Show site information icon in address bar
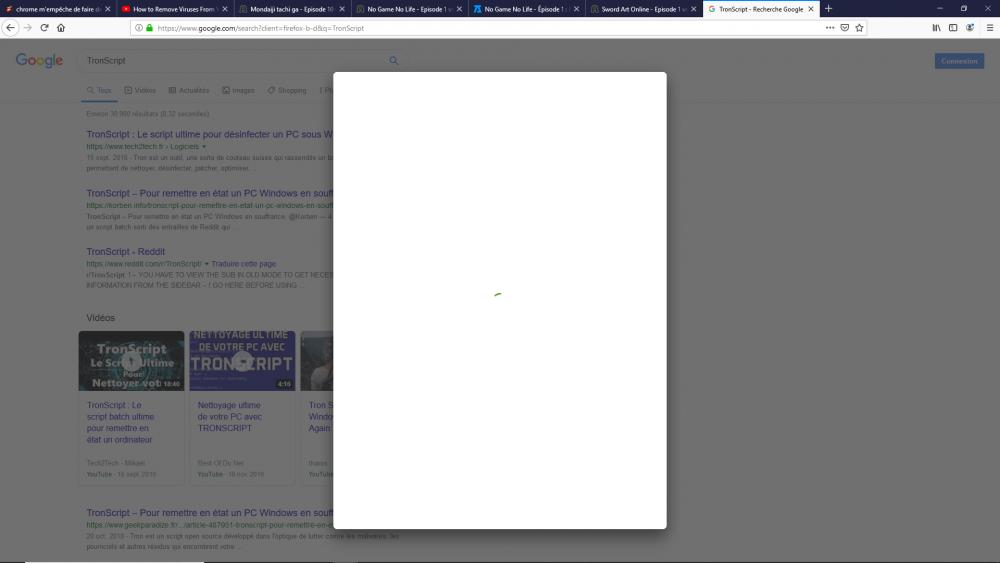This screenshot has width=1000, height=563. [x=138, y=28]
